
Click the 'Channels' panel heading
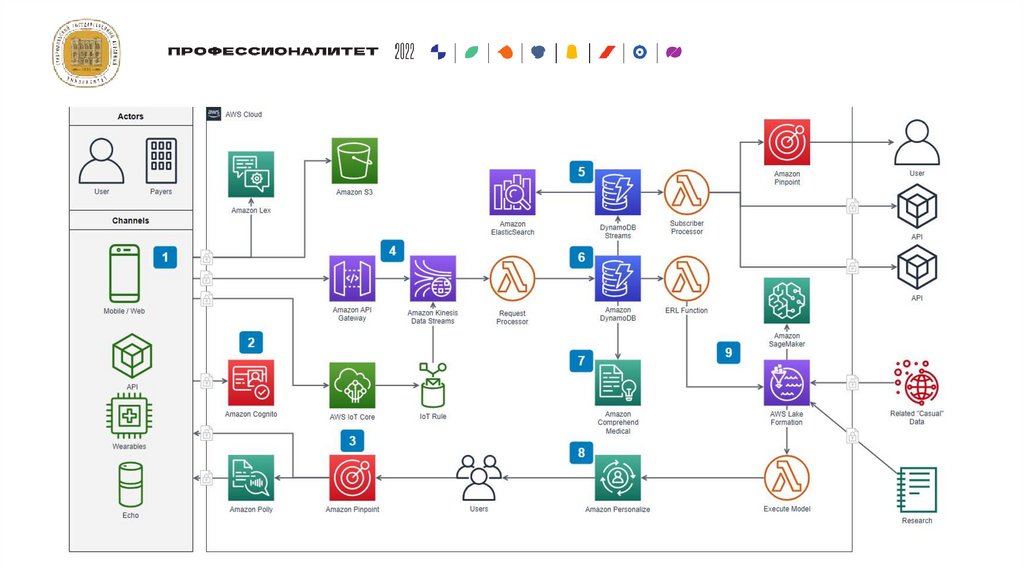click(131, 221)
